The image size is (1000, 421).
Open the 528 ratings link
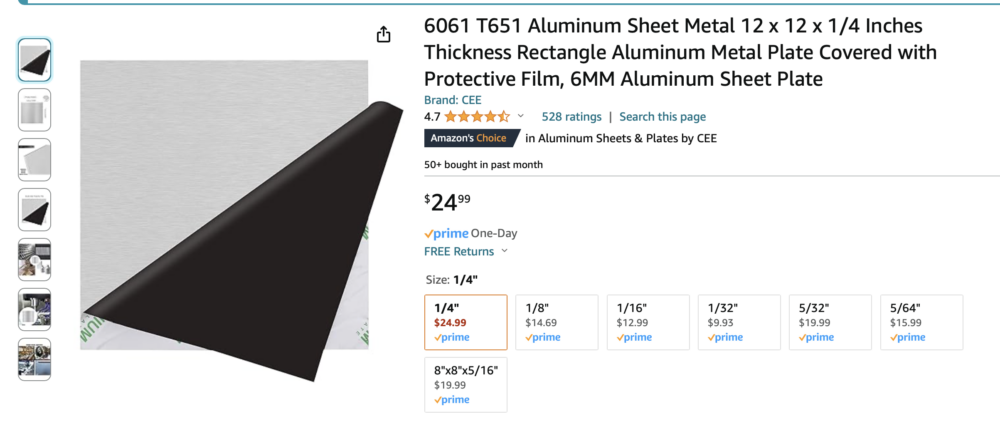point(571,117)
